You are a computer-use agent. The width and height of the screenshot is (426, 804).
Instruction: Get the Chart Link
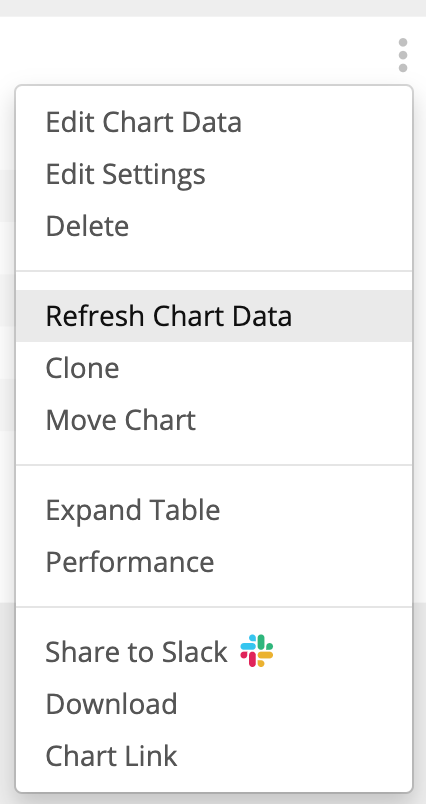(x=111, y=756)
